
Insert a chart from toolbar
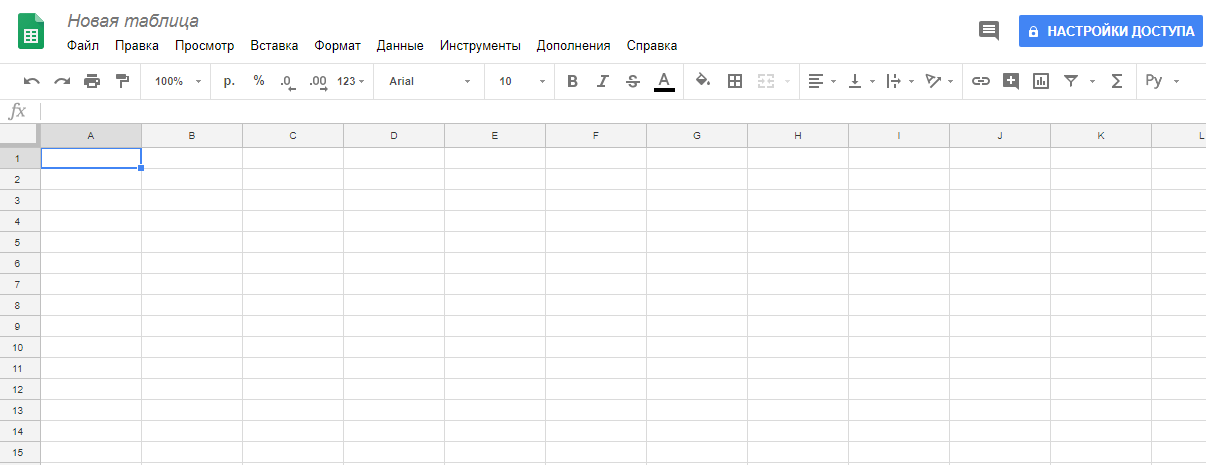(x=1041, y=81)
